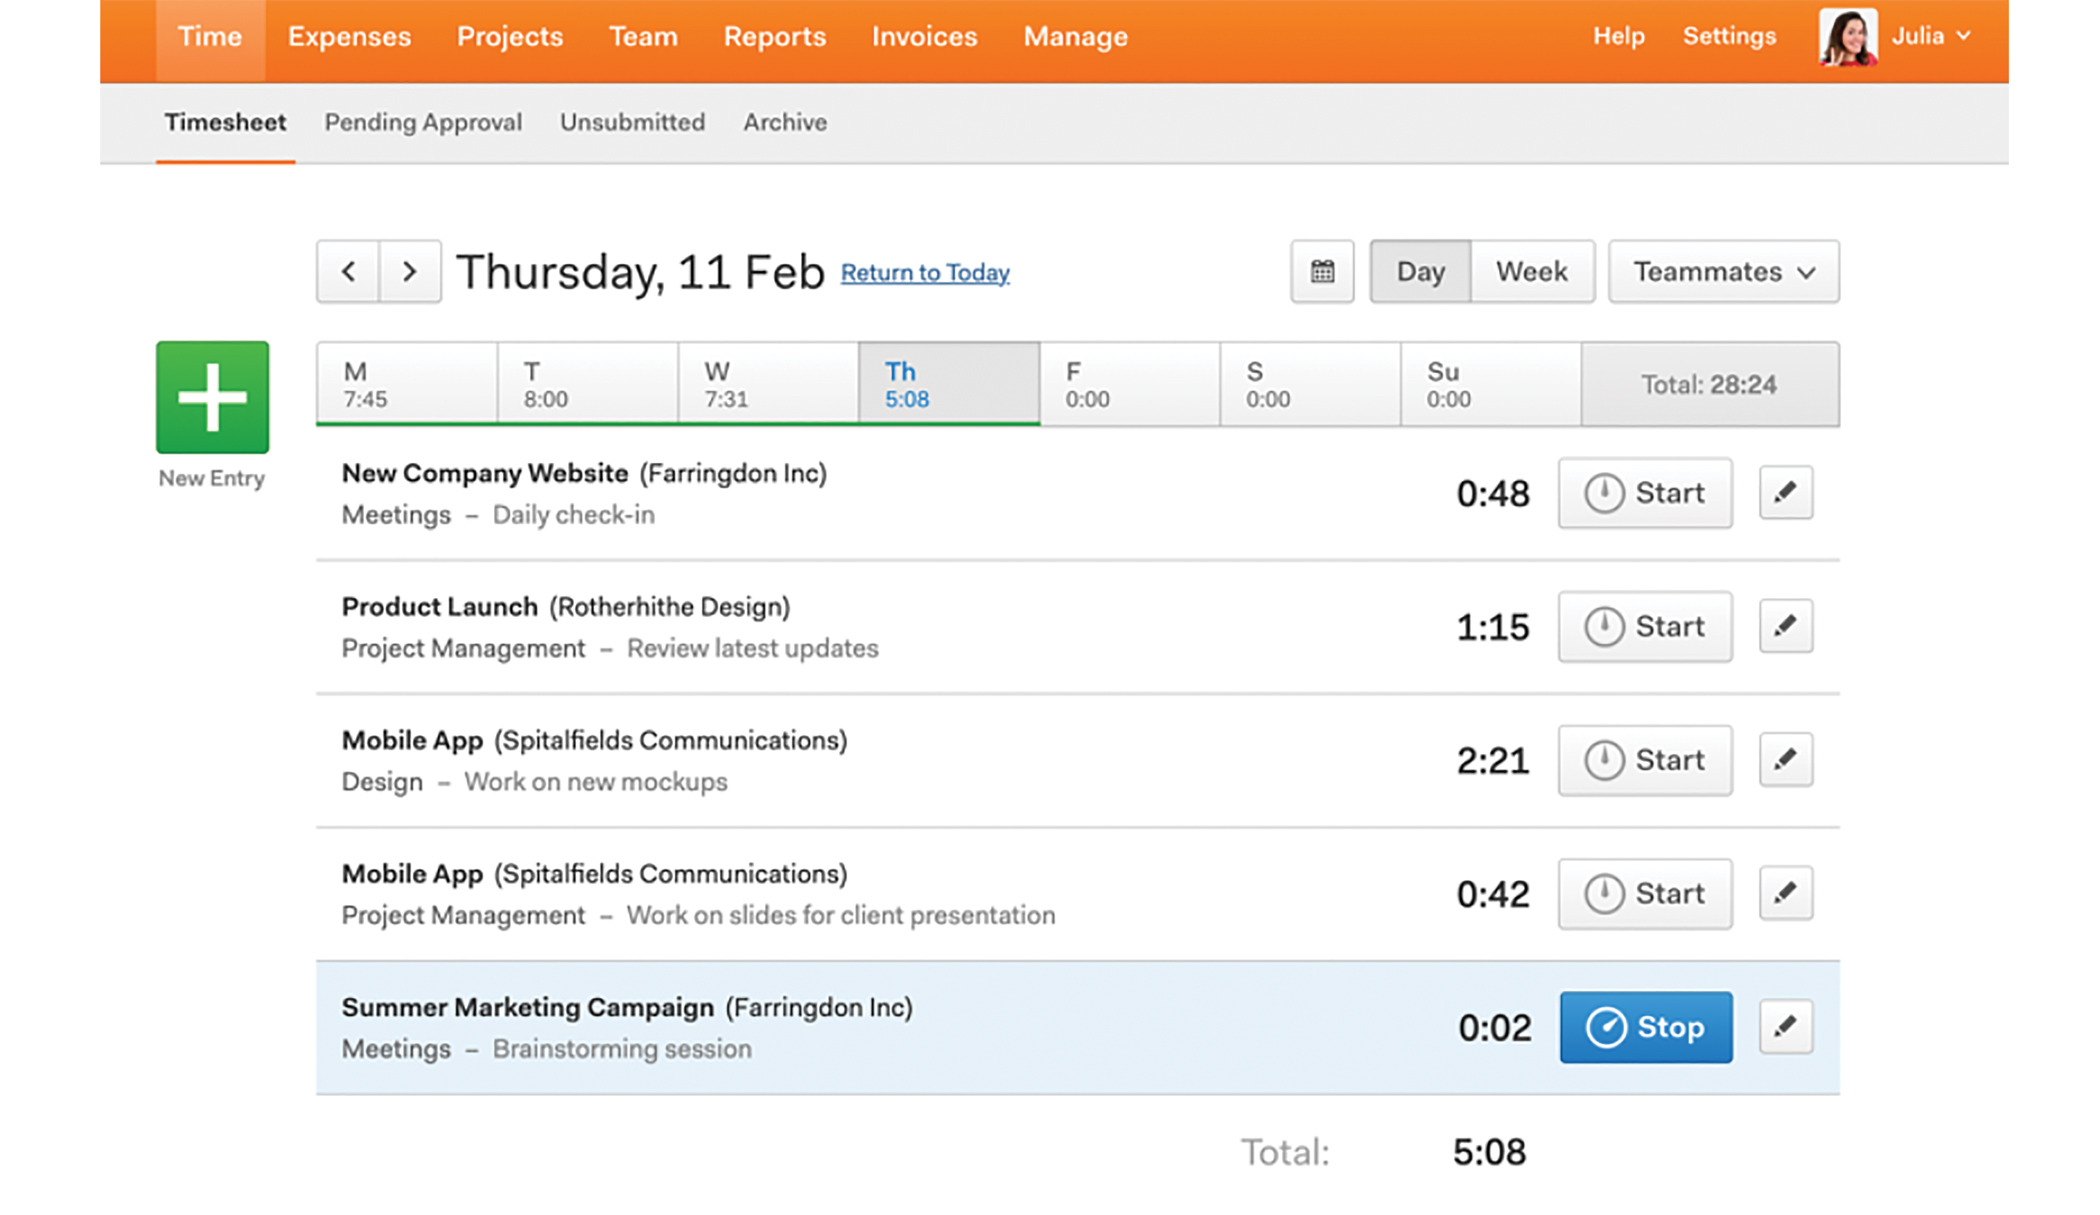This screenshot has width=2100, height=1215.
Task: Go to previous day with left arrow
Action: 348,271
